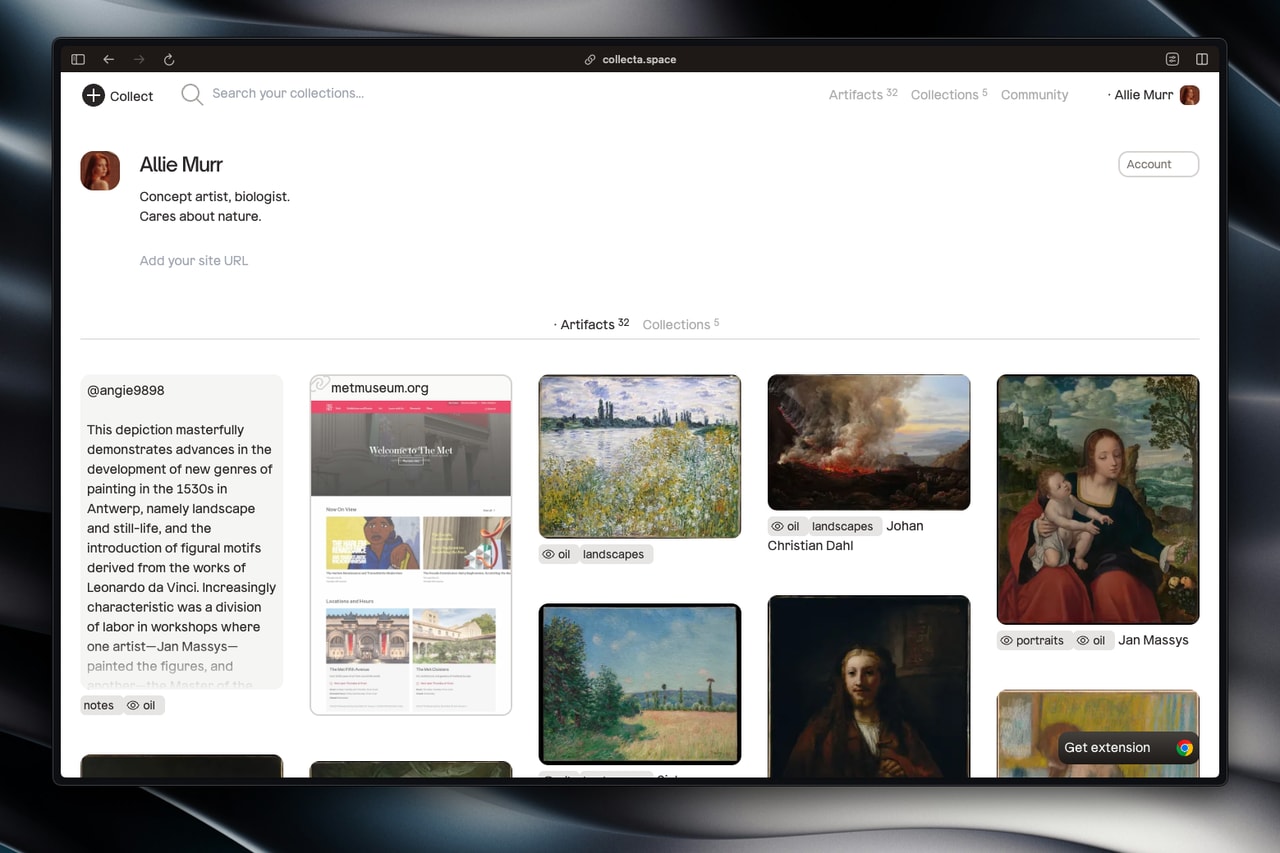Image resolution: width=1280 pixels, height=853 pixels.
Task: Click Johan Christian Dahl artist name
Action: (x=845, y=536)
